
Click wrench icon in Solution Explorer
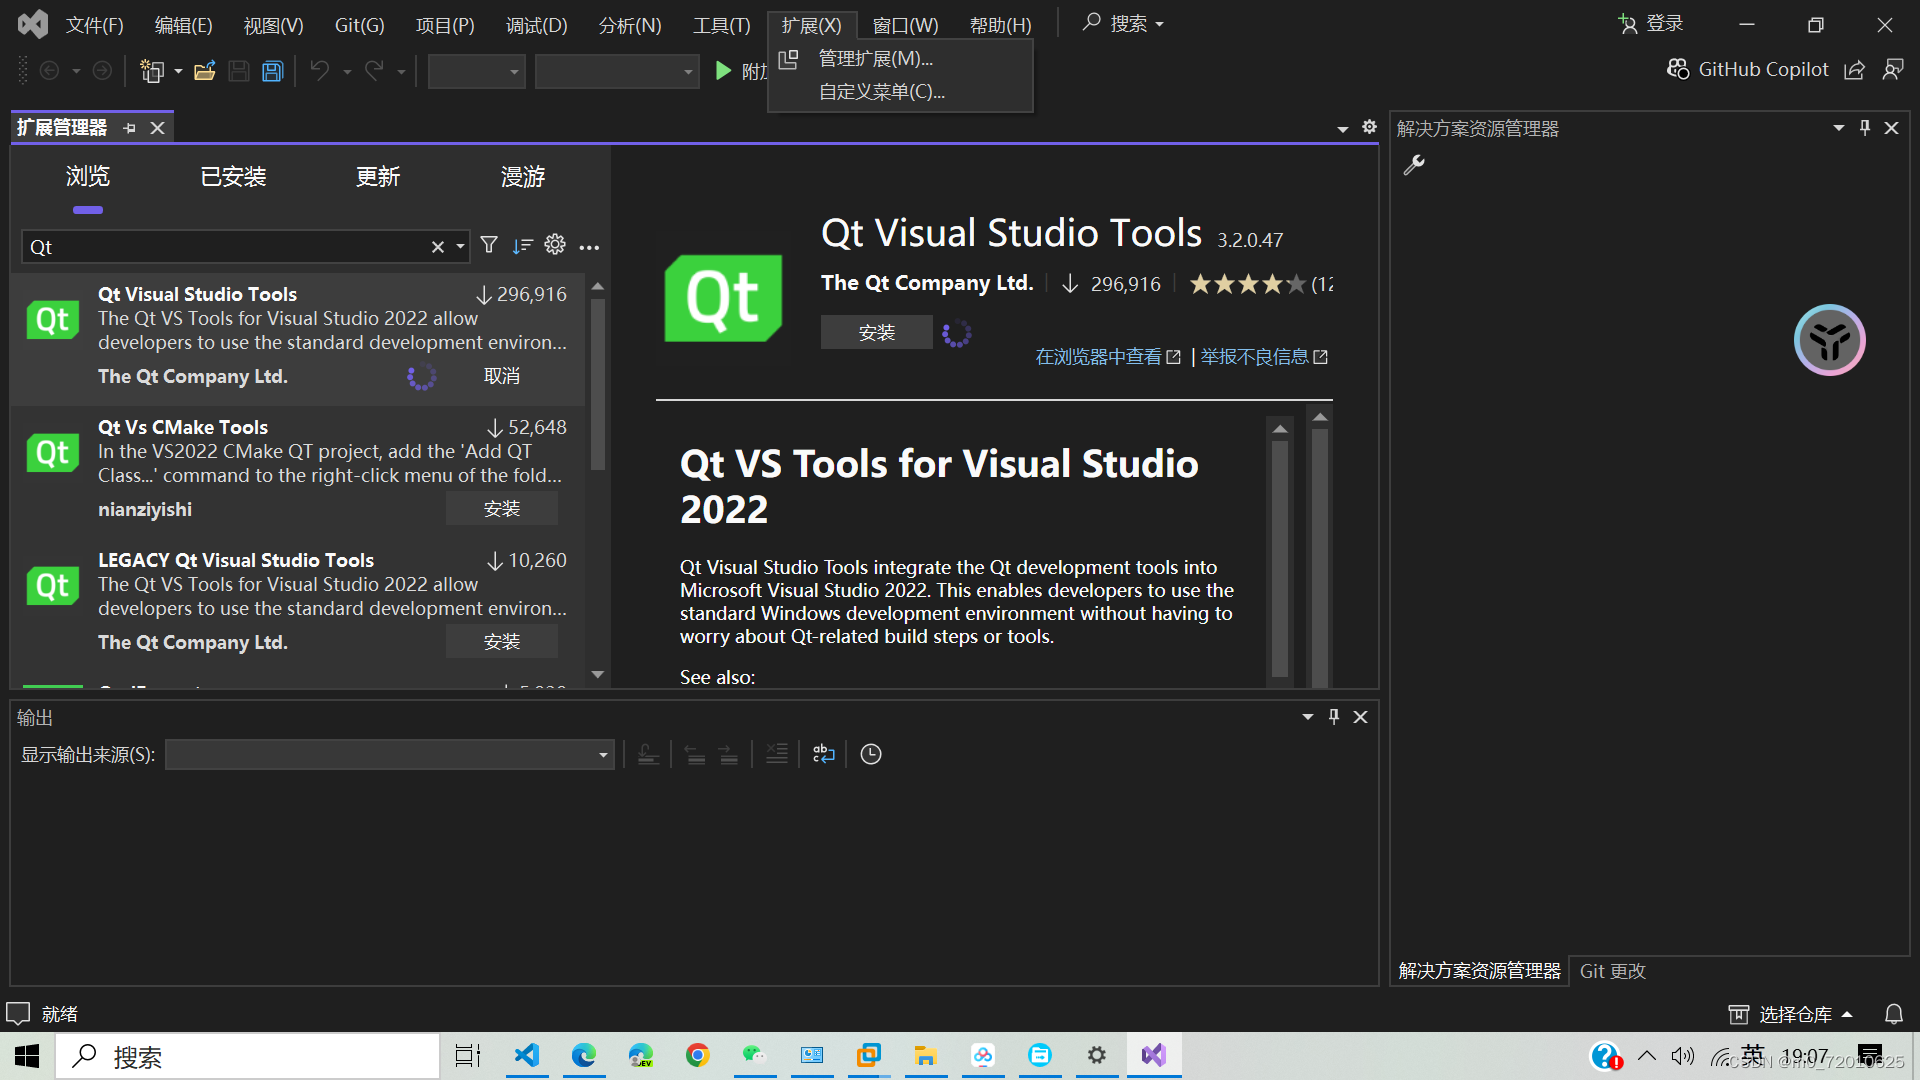tap(1414, 165)
